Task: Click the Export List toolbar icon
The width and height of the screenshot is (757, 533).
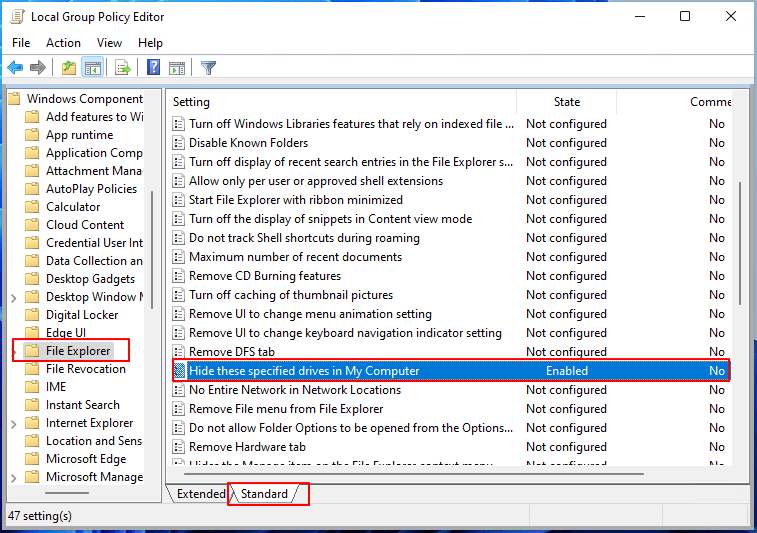Action: point(122,68)
